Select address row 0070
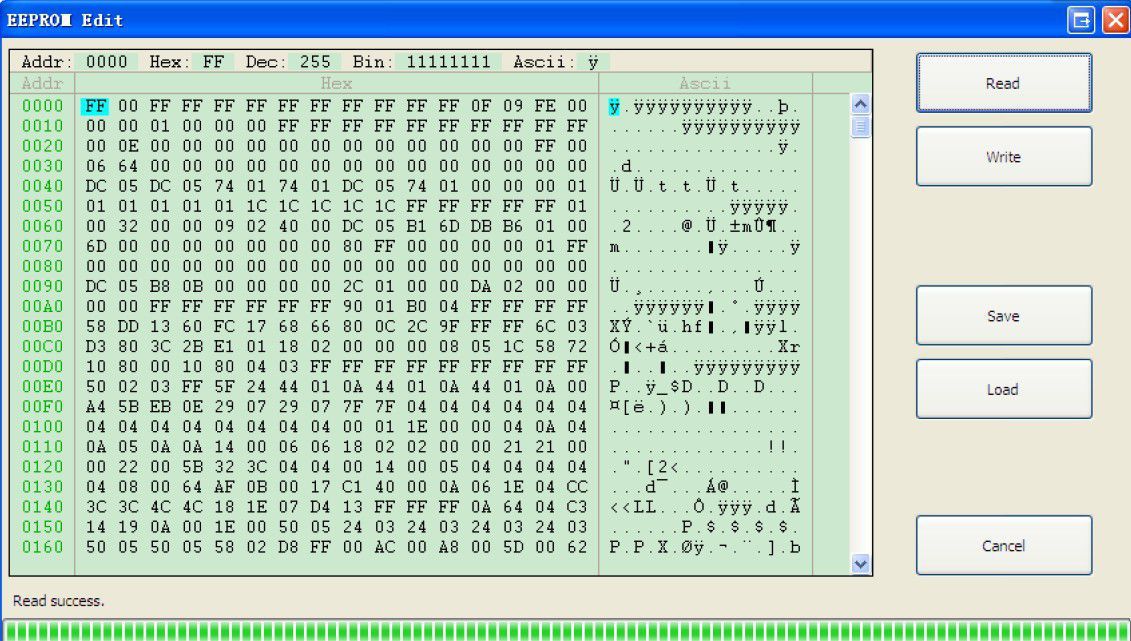Viewport: 1131px width, 641px height. (x=43, y=247)
